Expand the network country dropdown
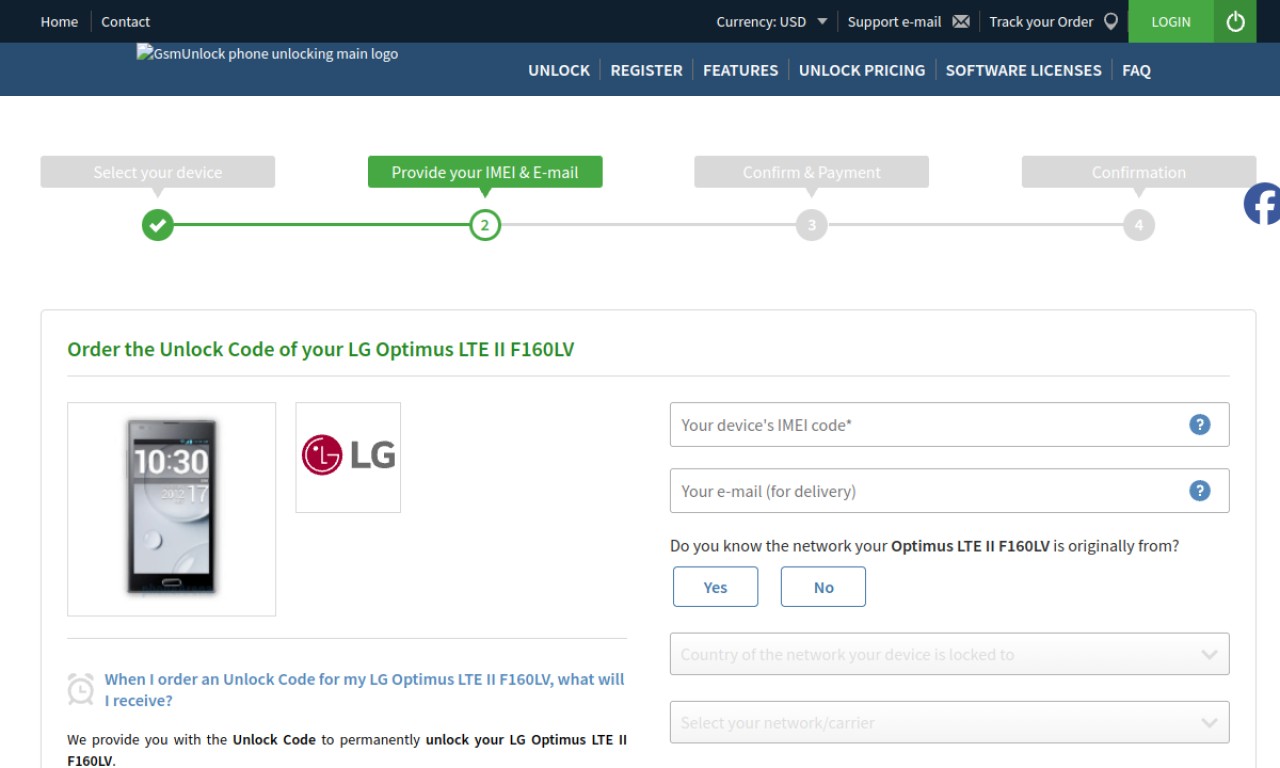 (x=949, y=654)
